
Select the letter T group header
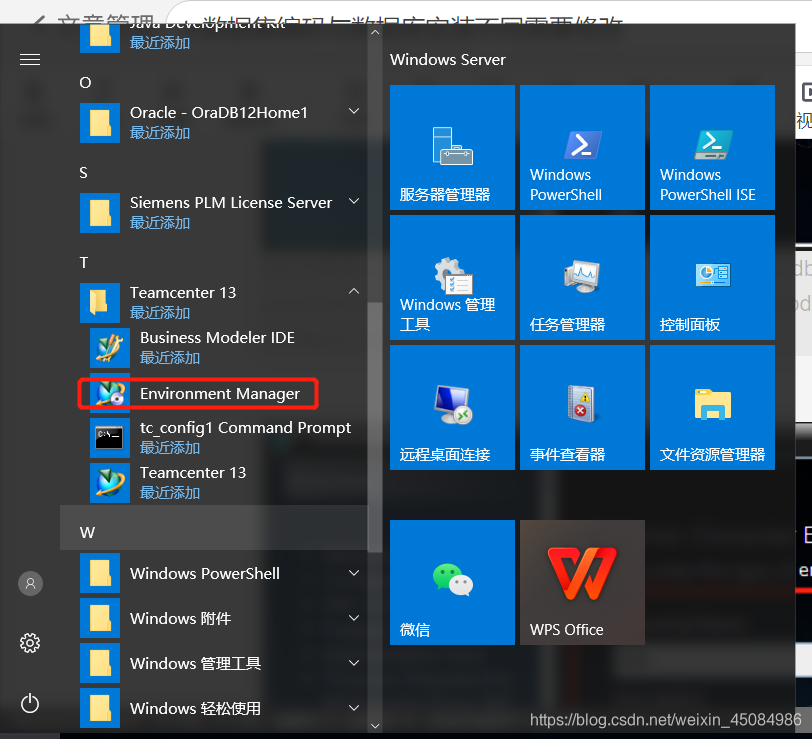pyautogui.click(x=84, y=263)
